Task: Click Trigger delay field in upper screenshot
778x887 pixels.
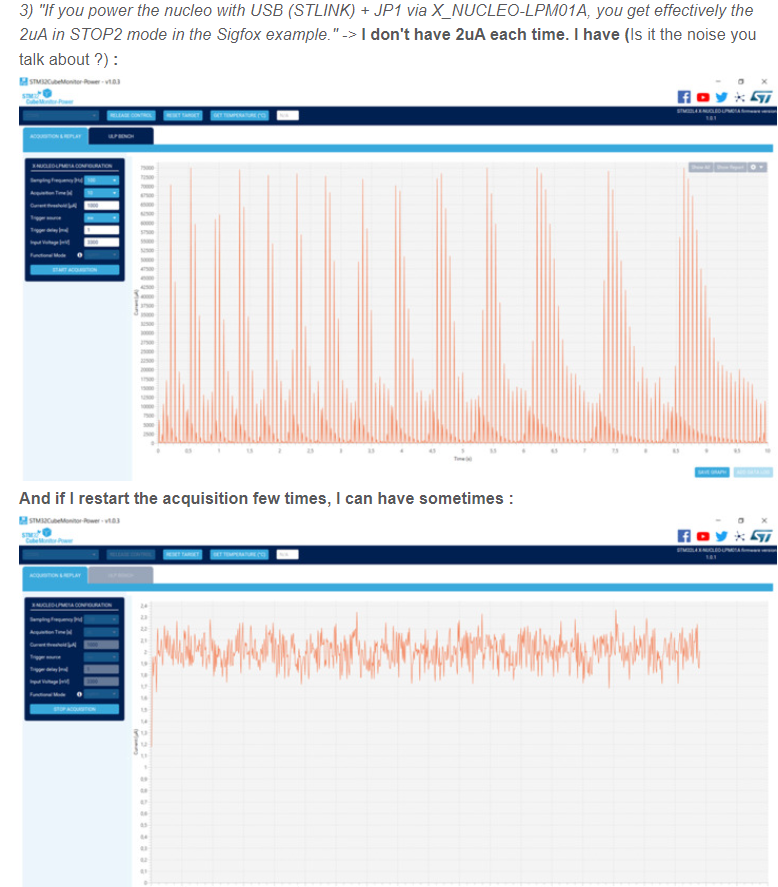Action: [x=101, y=230]
